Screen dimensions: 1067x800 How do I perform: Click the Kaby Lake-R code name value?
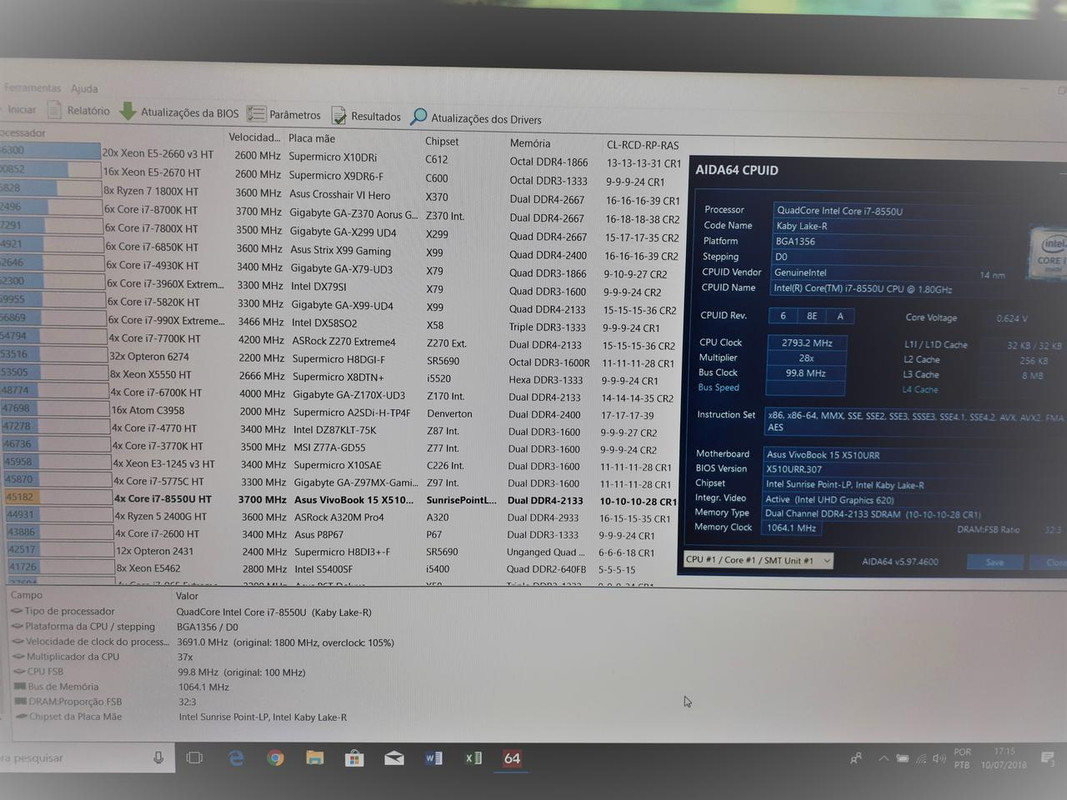pyautogui.click(x=802, y=226)
